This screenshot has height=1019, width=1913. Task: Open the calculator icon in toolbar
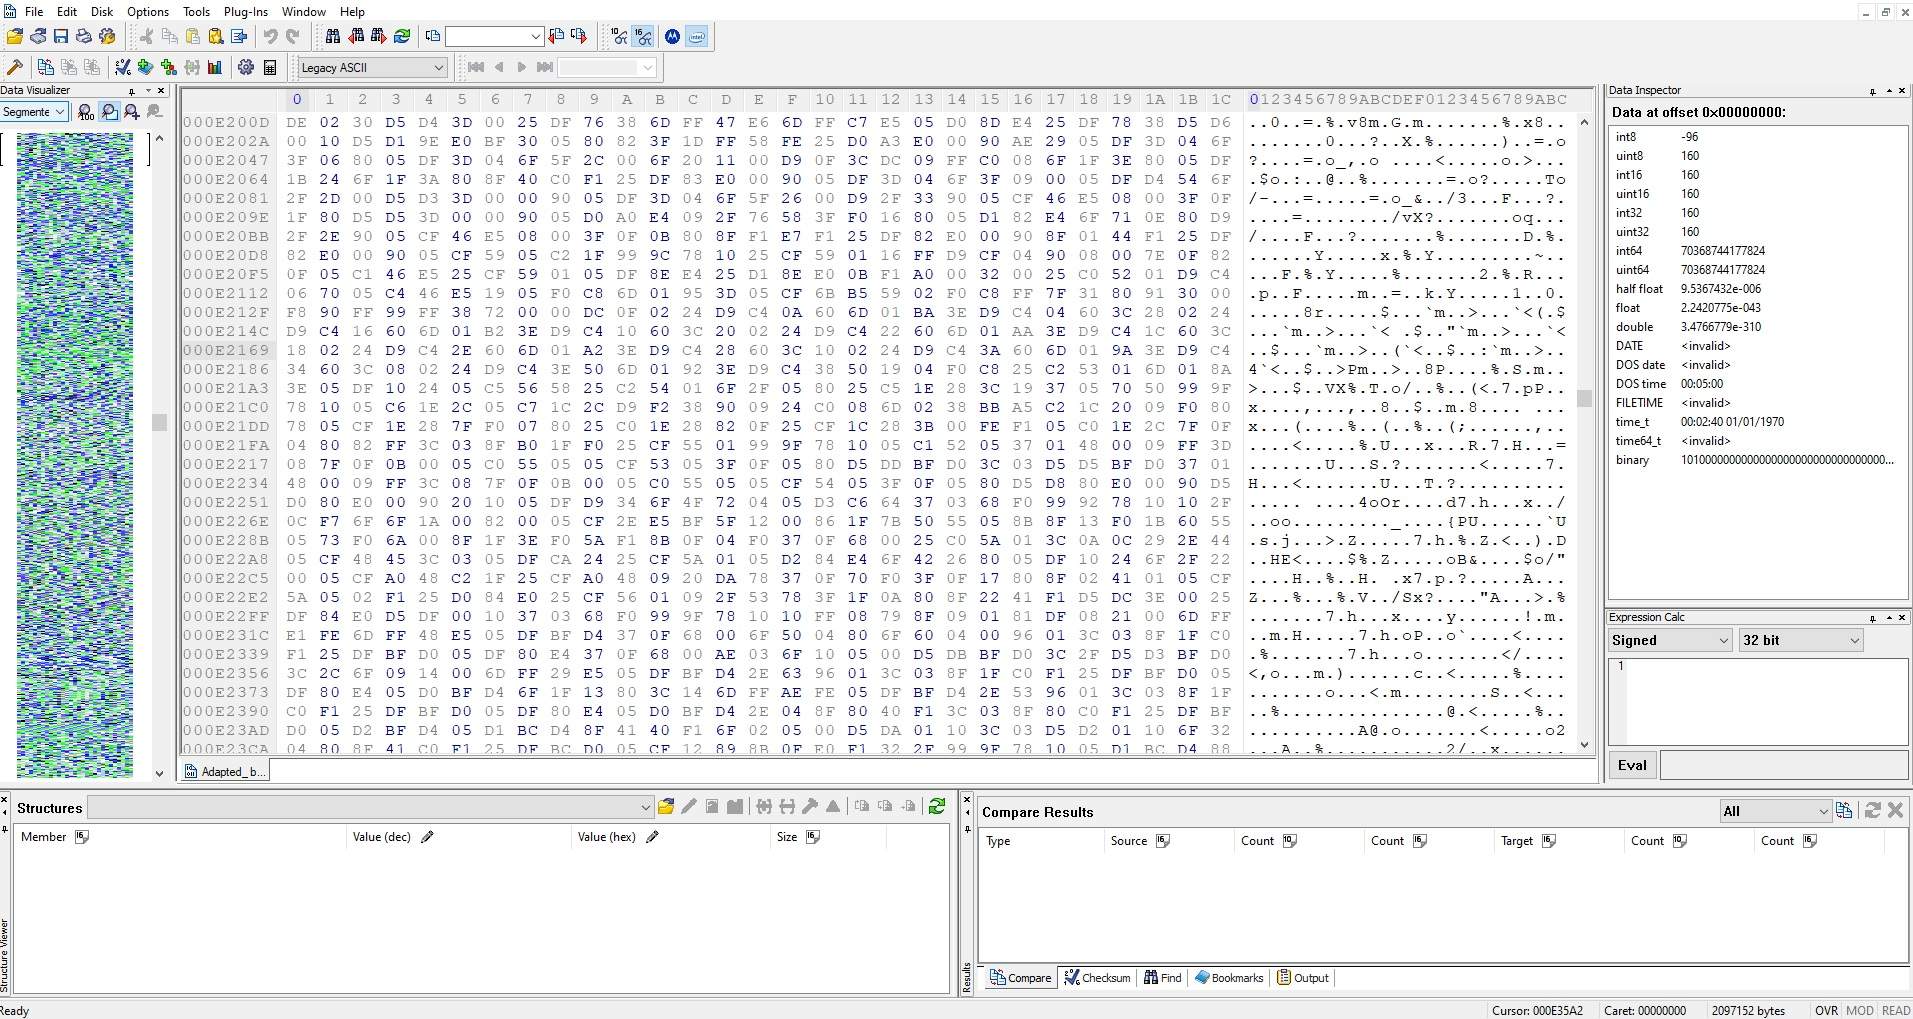[270, 67]
